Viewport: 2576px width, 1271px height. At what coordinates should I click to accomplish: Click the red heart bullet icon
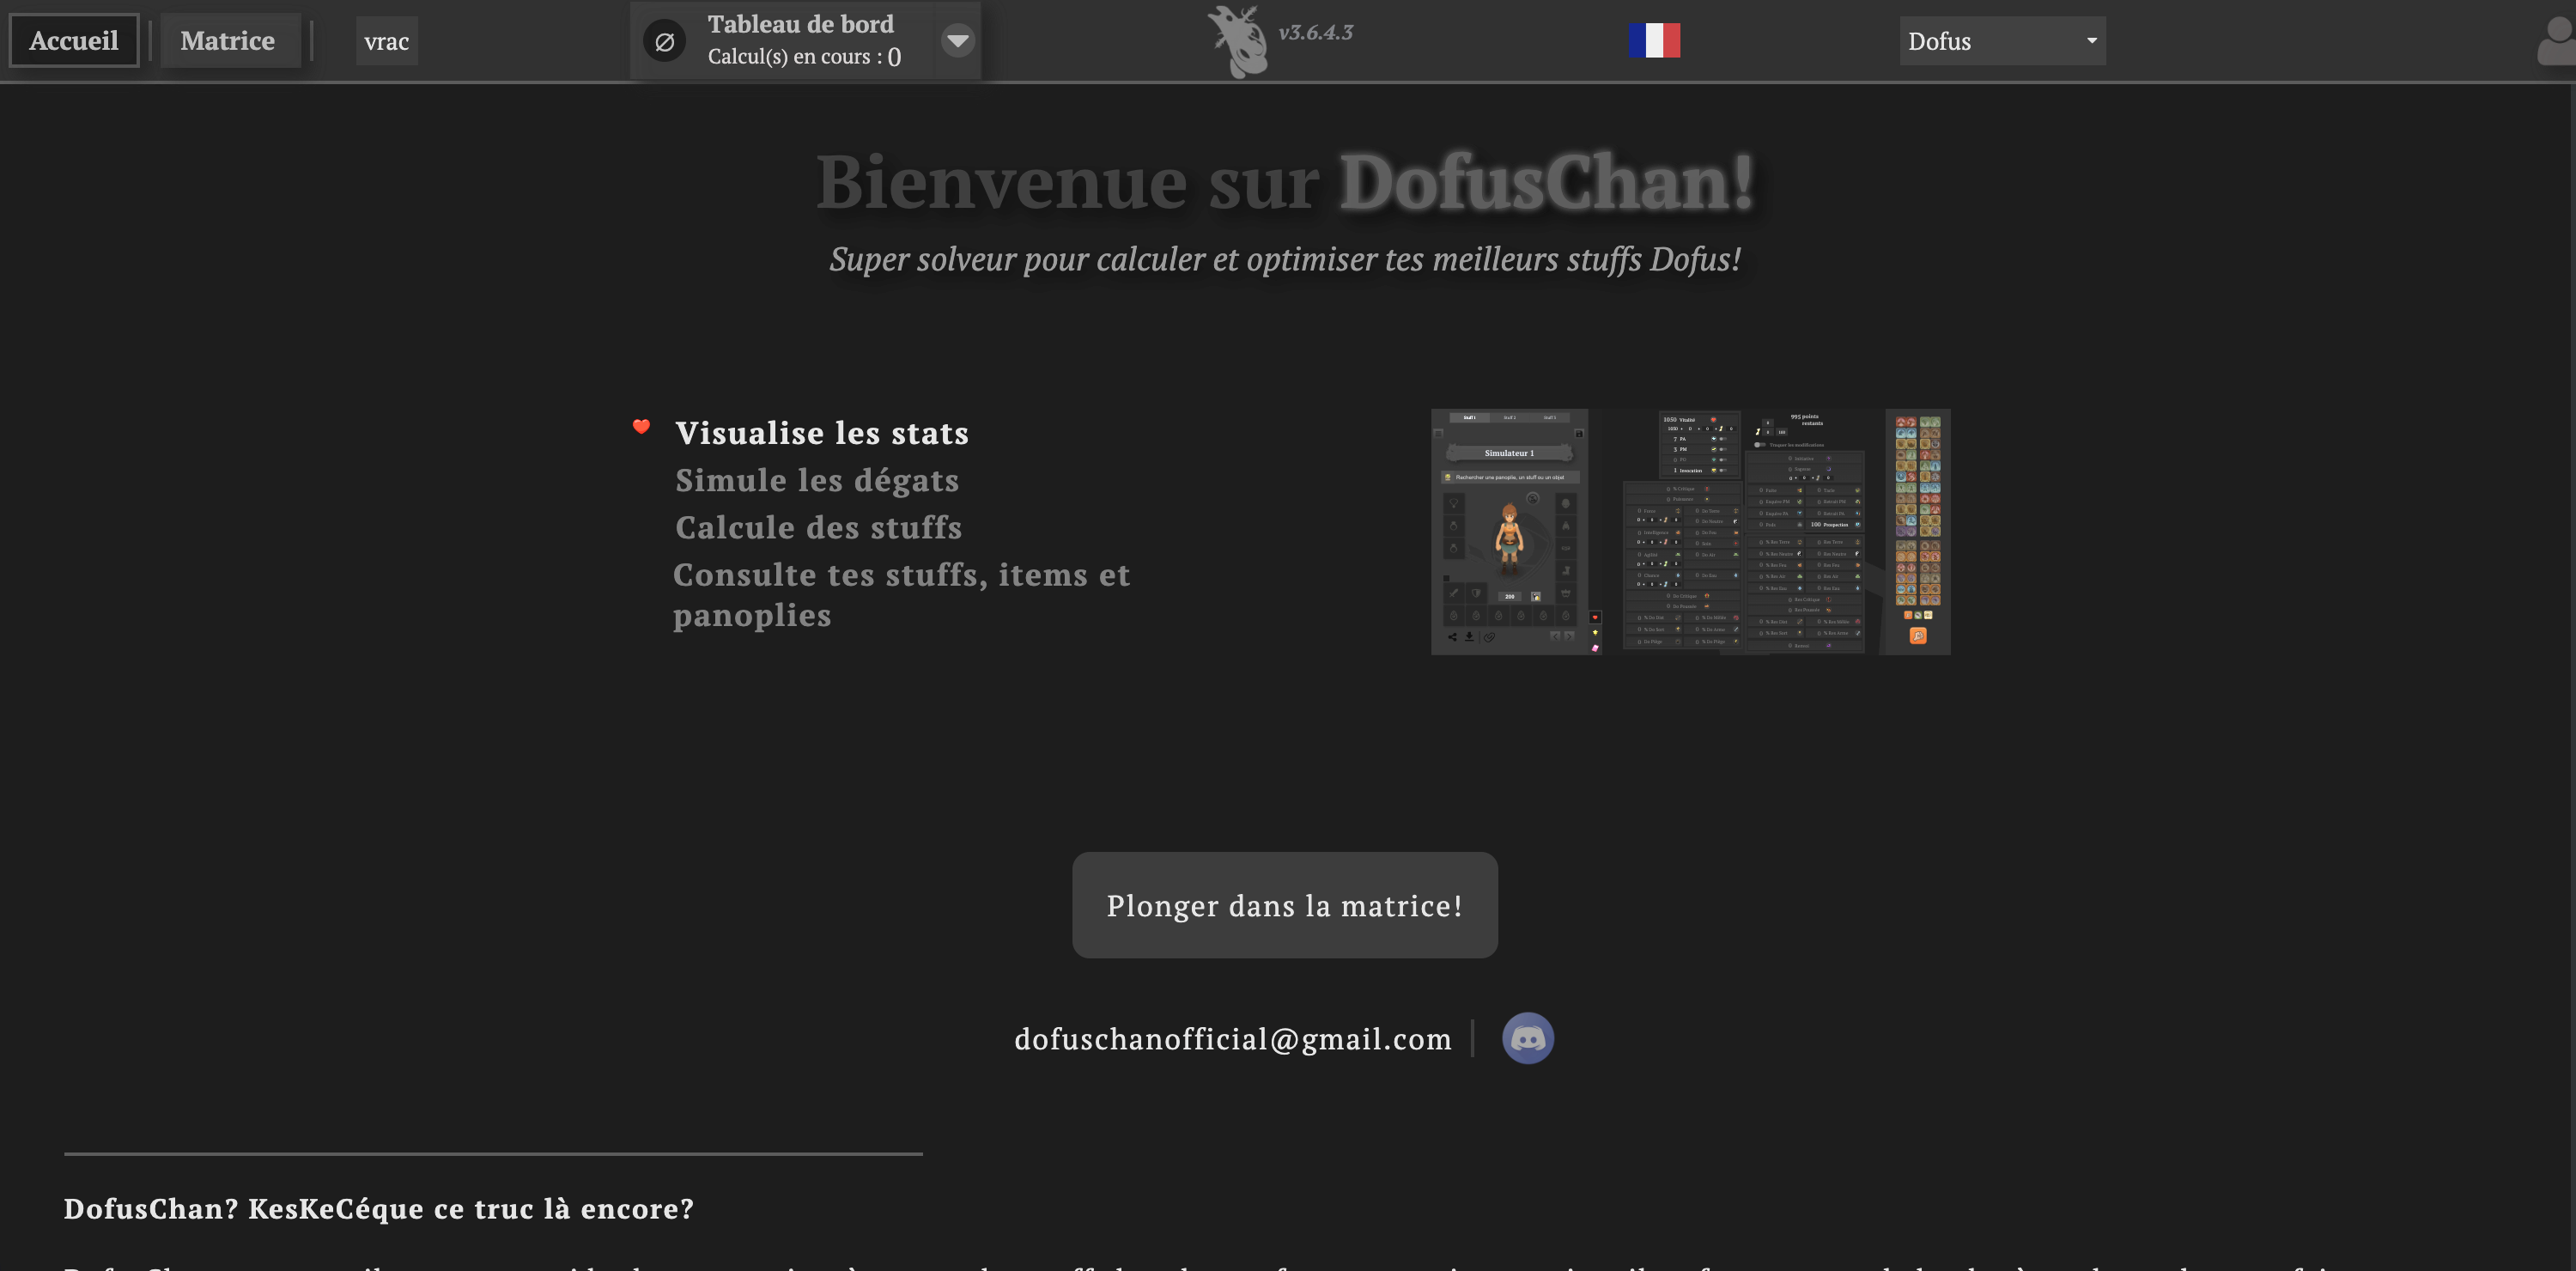point(641,427)
